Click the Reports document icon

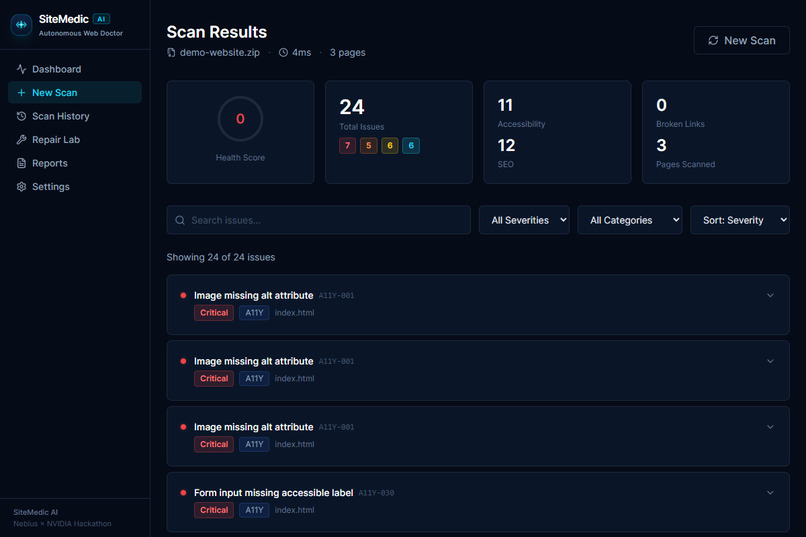[x=21, y=163]
